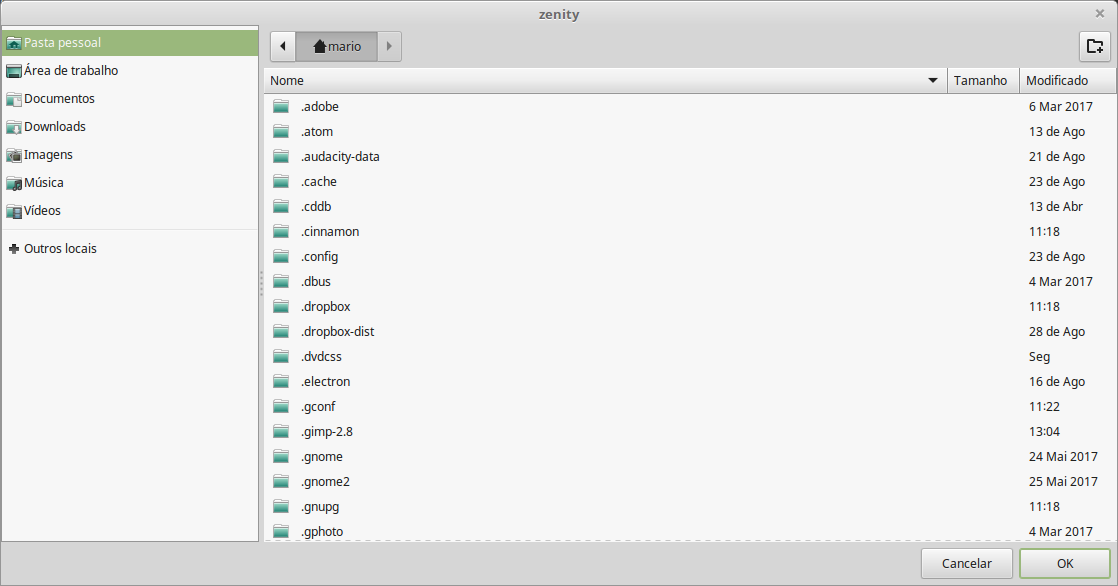Click the .dropbox folder icon
This screenshot has width=1118, height=586.
click(281, 307)
